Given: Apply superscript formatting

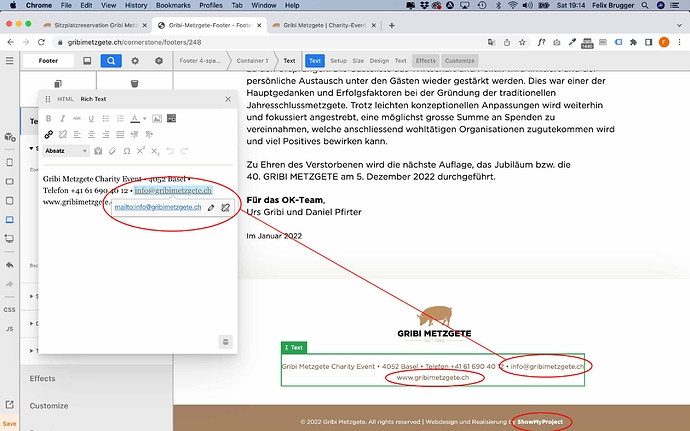Looking at the screenshot, I should coord(141,151).
